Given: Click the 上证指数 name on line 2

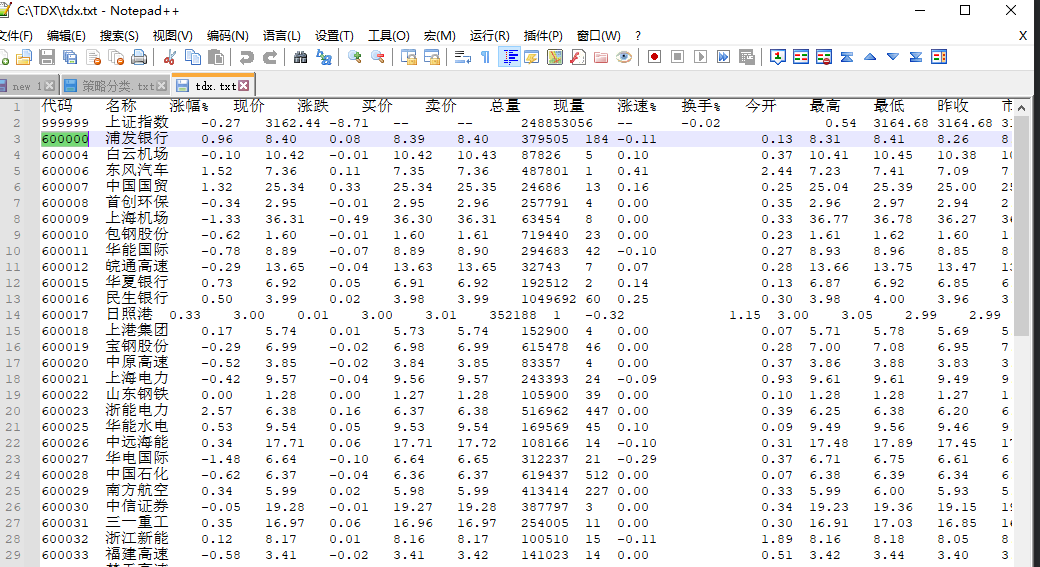Looking at the screenshot, I should (x=137, y=123).
